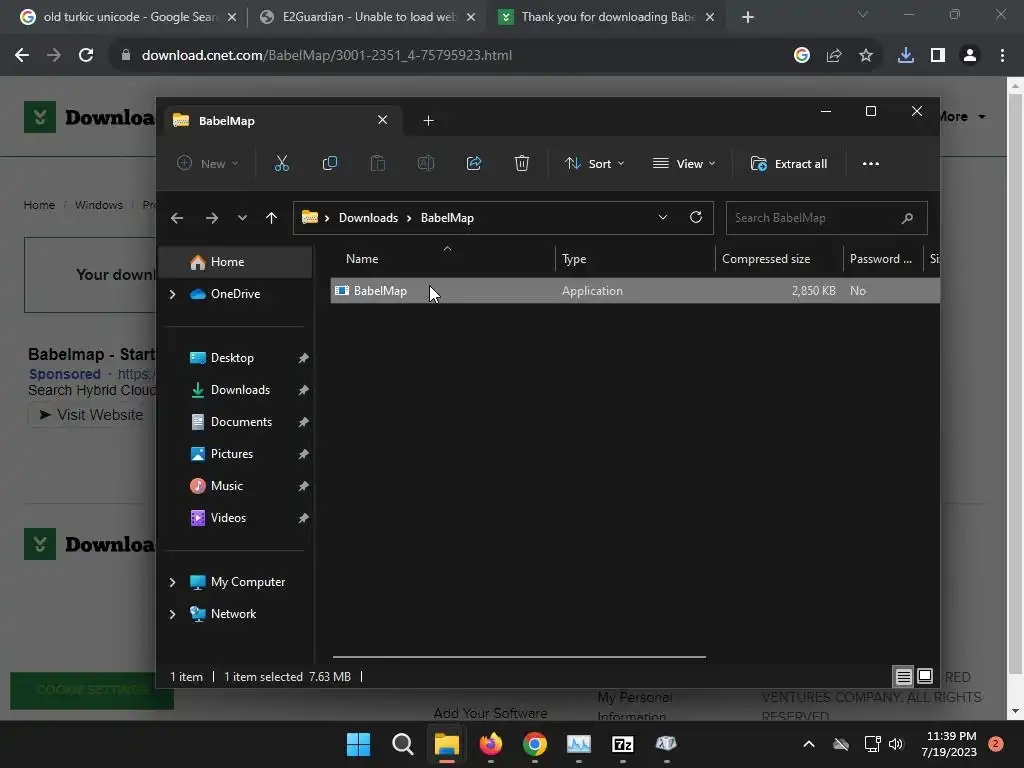Click the Delete trash can icon
This screenshot has height=768, width=1024.
pyautogui.click(x=521, y=163)
